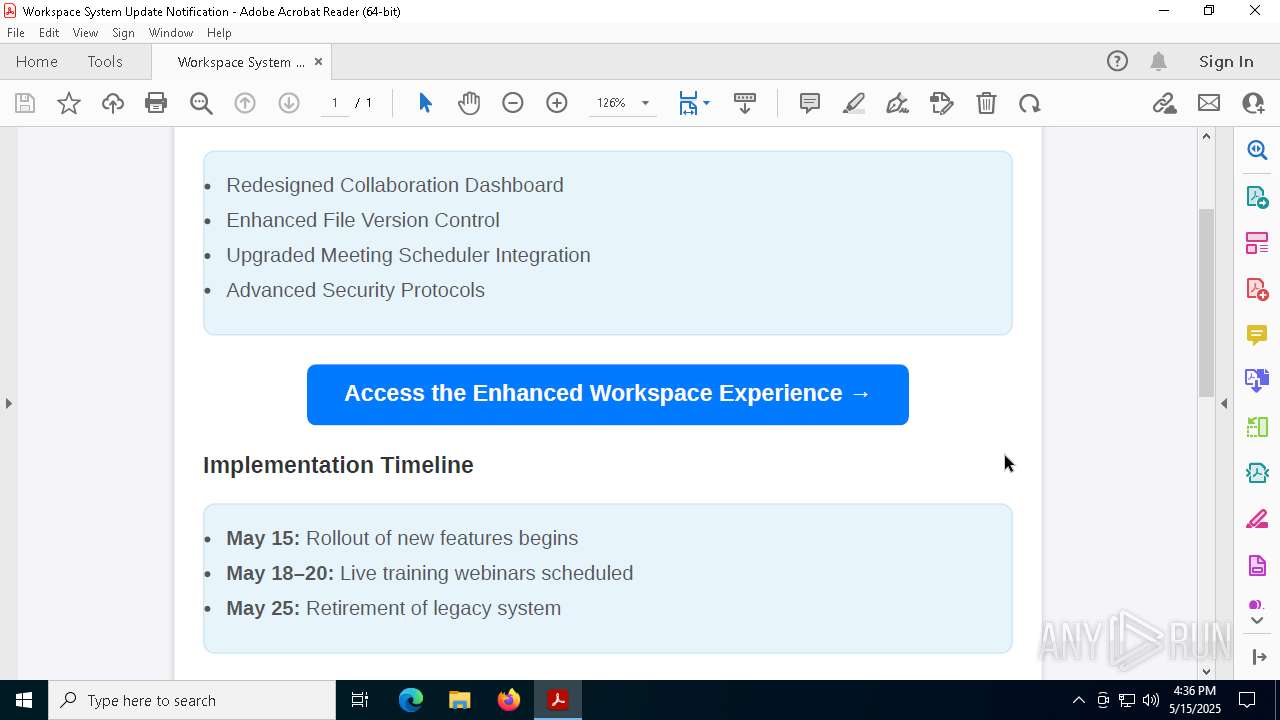
Task: Open the Window menu
Action: pos(170,33)
